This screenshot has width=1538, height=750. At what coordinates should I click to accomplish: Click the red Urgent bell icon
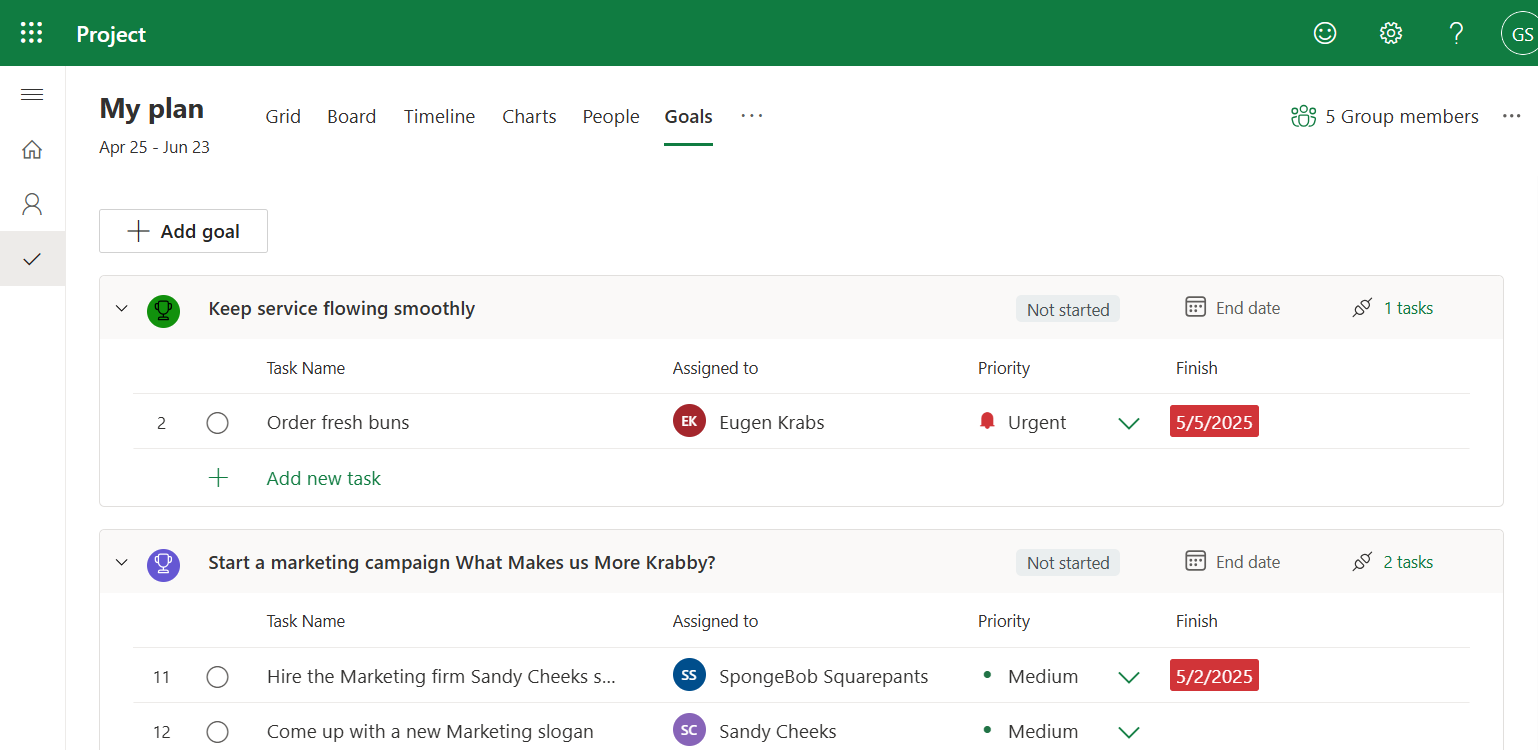coord(987,422)
